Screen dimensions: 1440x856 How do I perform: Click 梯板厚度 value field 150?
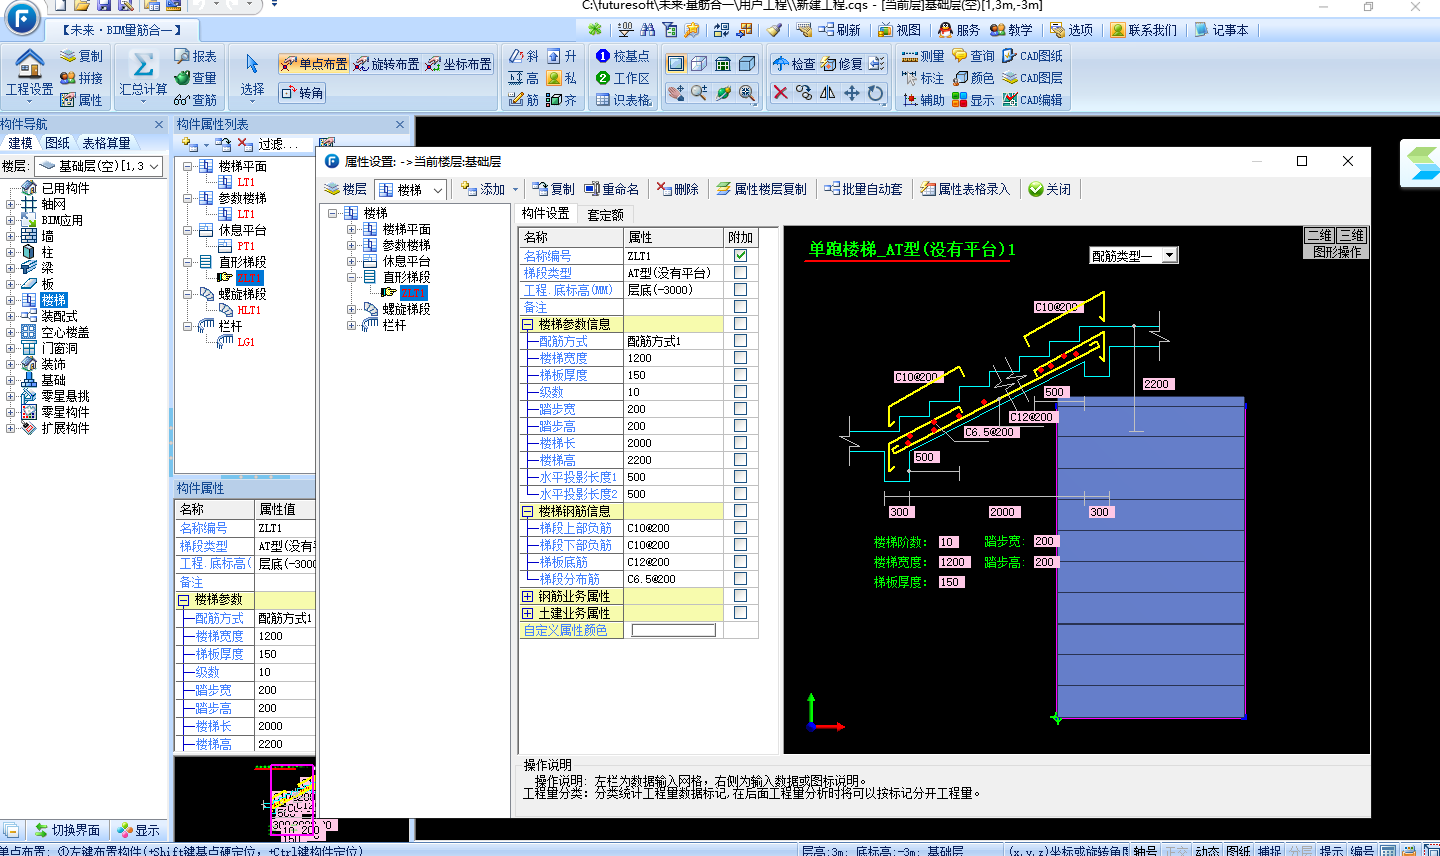(x=674, y=375)
